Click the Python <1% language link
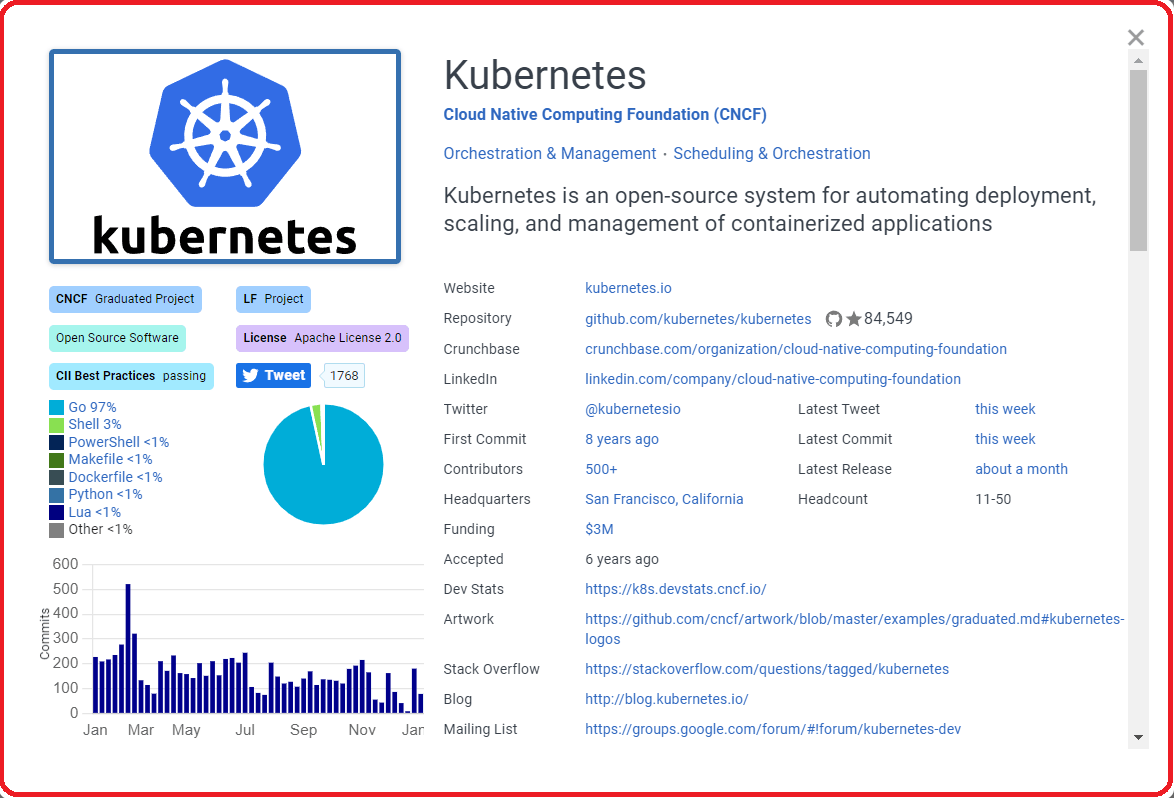Viewport: 1174px width, 798px height. pyautogui.click(x=105, y=495)
